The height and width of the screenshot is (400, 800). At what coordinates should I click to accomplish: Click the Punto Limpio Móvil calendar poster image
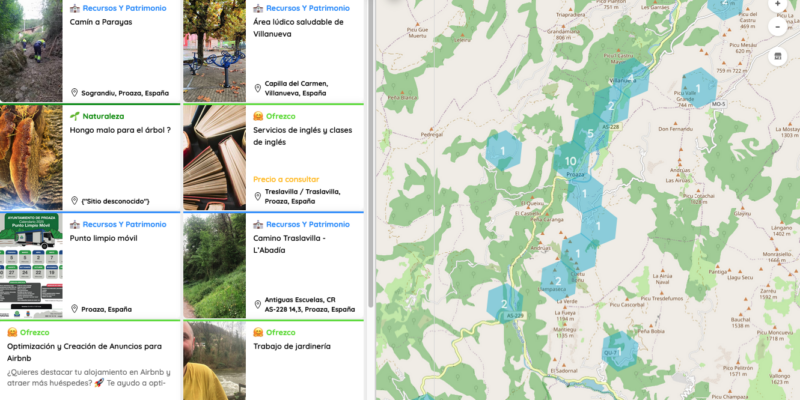pos(31,266)
